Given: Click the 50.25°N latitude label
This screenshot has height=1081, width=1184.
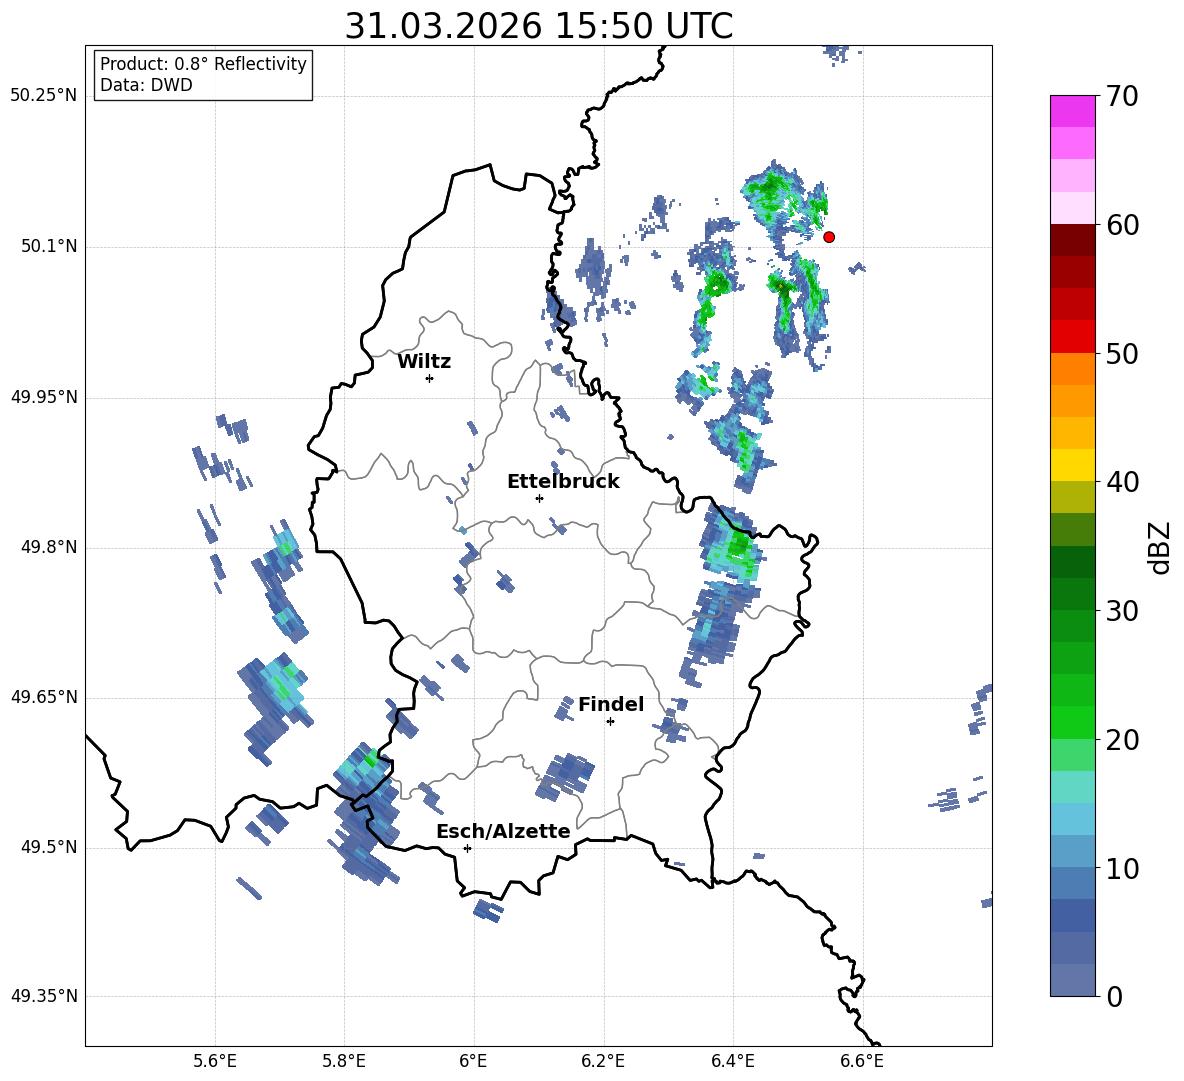Looking at the screenshot, I should pos(44,96).
